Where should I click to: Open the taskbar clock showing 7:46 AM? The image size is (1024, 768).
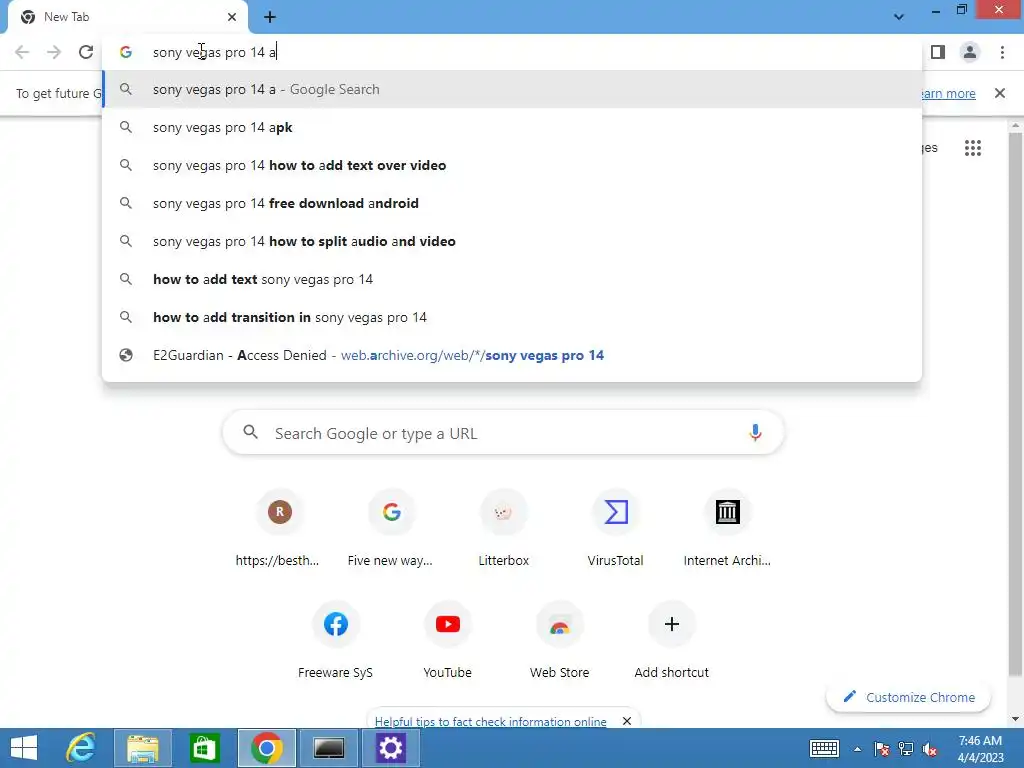[980, 748]
